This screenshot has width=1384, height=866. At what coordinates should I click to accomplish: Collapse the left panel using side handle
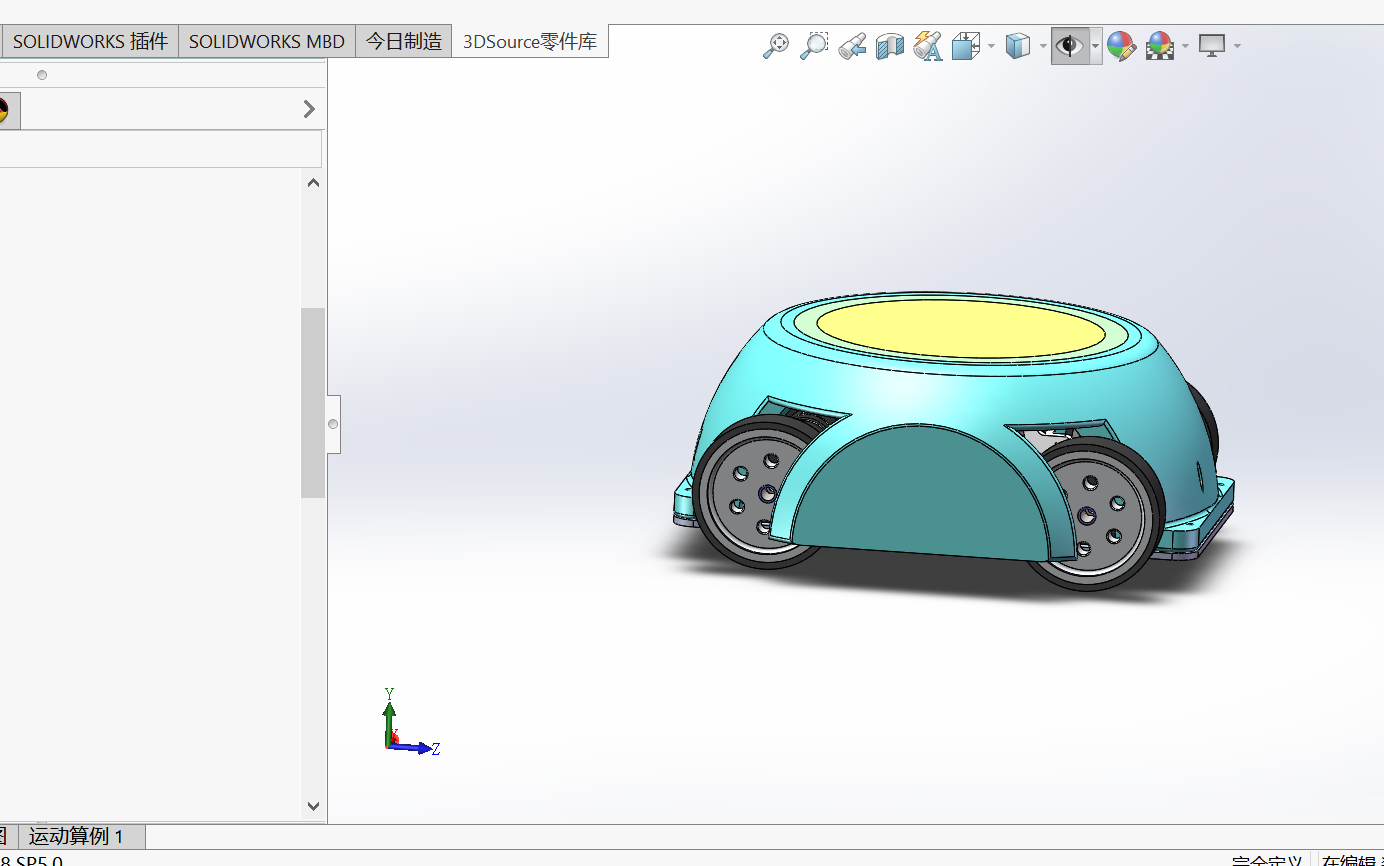pyautogui.click(x=334, y=424)
